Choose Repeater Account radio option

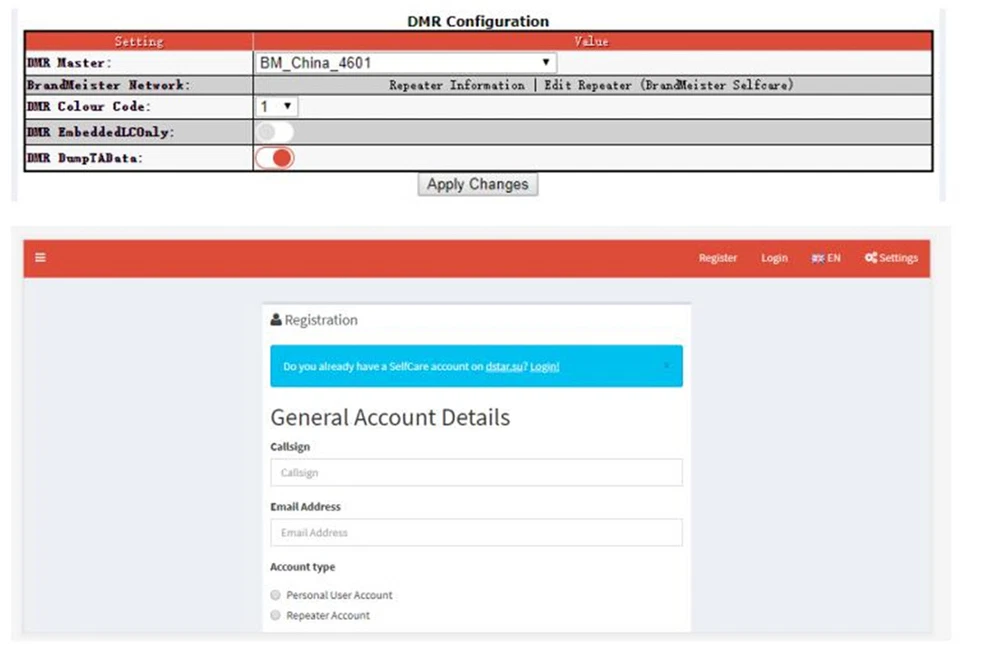[276, 616]
